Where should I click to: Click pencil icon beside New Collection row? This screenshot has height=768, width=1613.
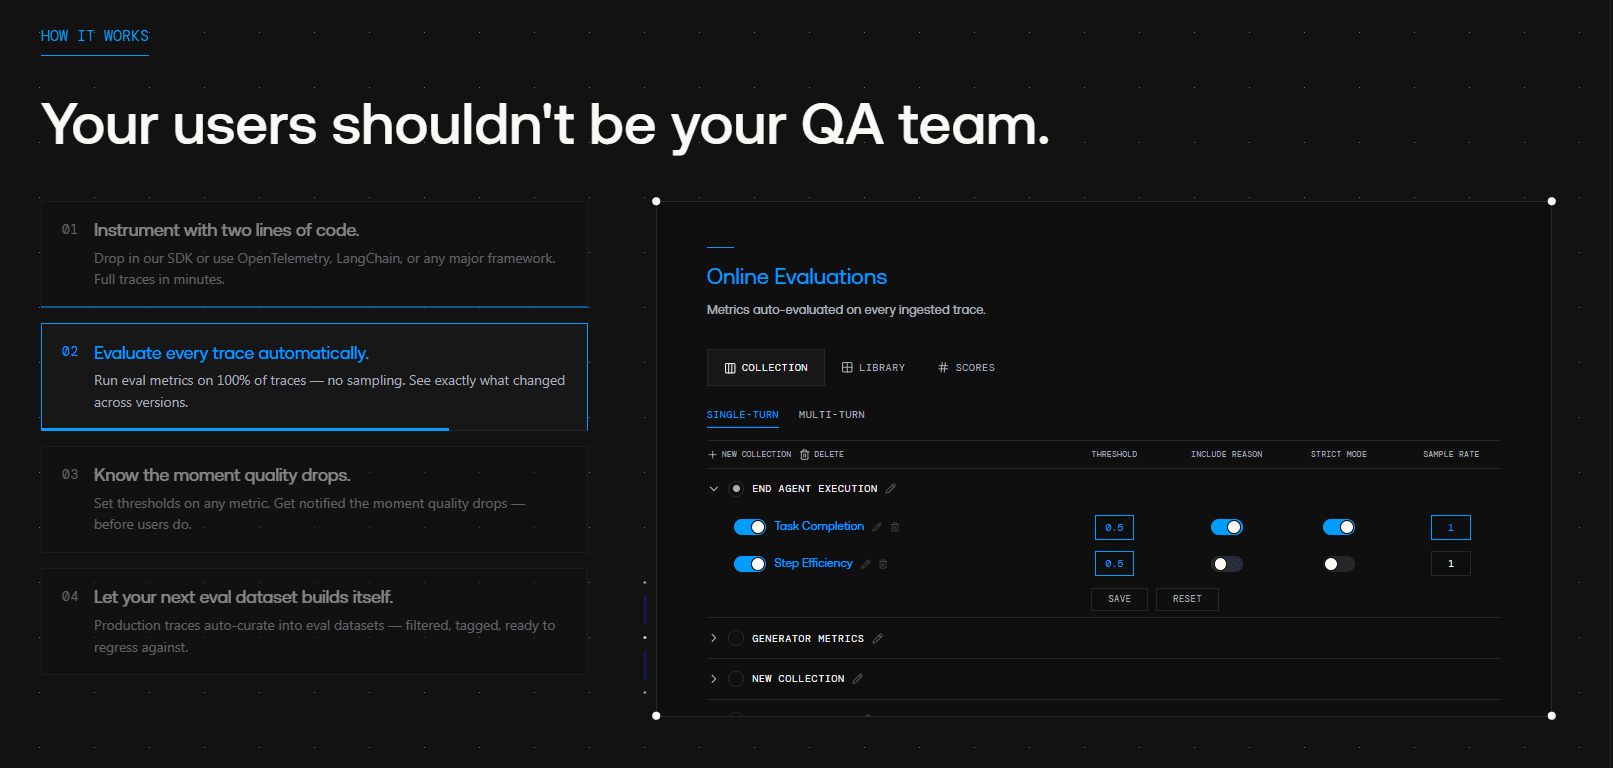click(x=858, y=679)
